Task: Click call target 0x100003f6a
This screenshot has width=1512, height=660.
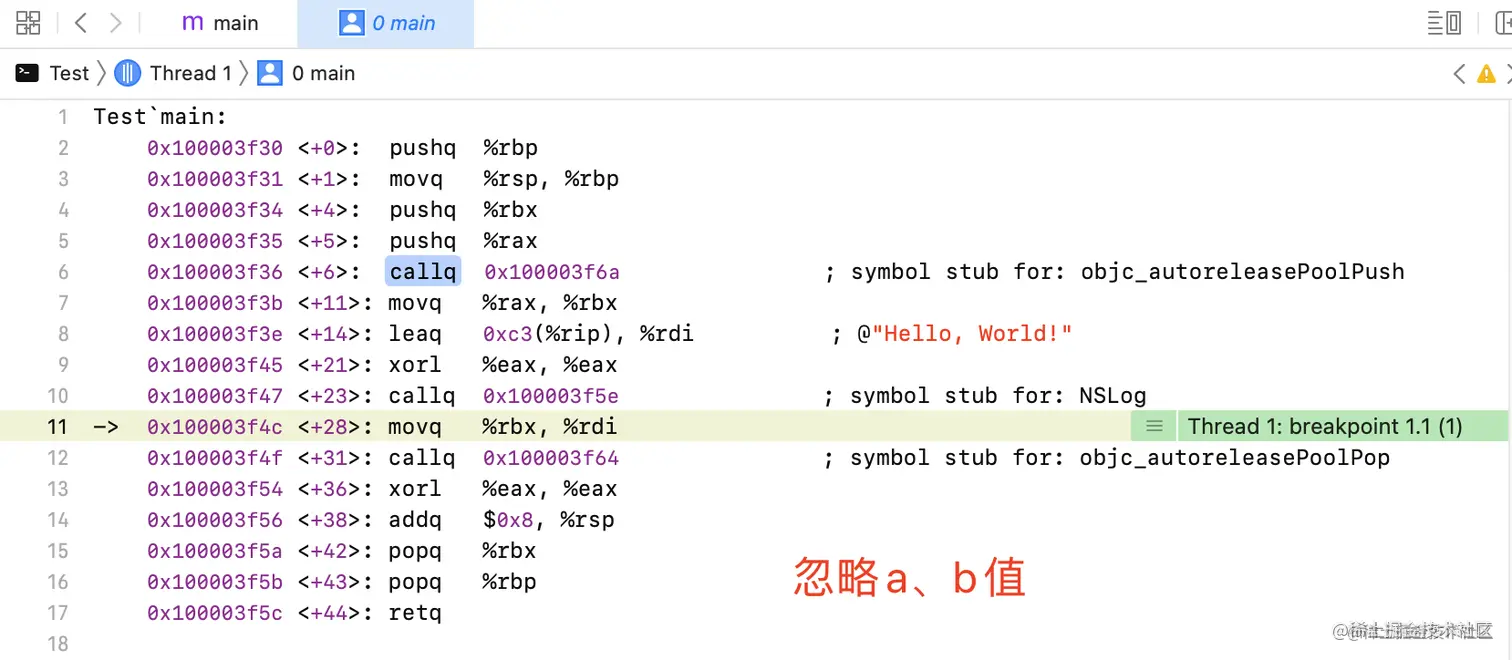Action: (552, 272)
